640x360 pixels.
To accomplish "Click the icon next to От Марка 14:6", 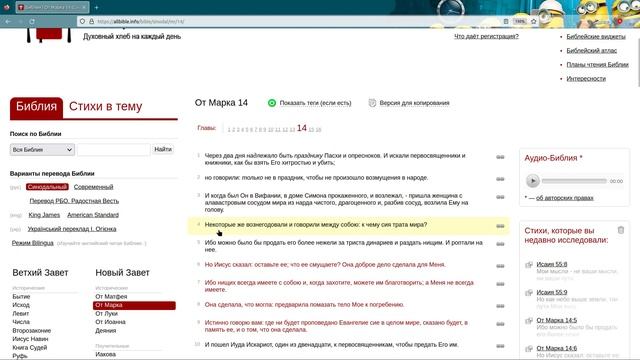I will (529, 349).
